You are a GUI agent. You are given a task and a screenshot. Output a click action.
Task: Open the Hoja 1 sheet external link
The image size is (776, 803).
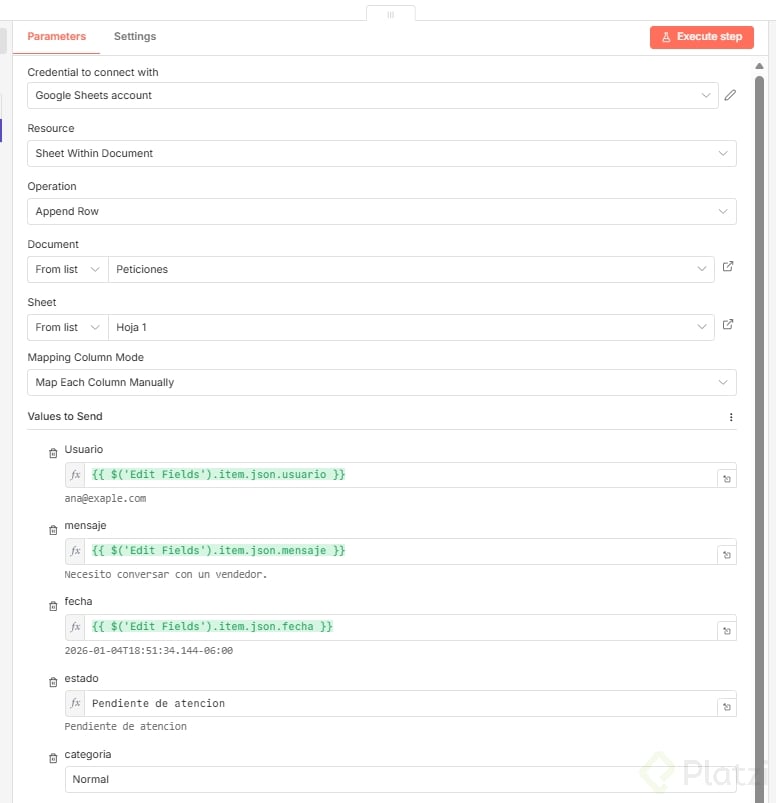[728, 325]
